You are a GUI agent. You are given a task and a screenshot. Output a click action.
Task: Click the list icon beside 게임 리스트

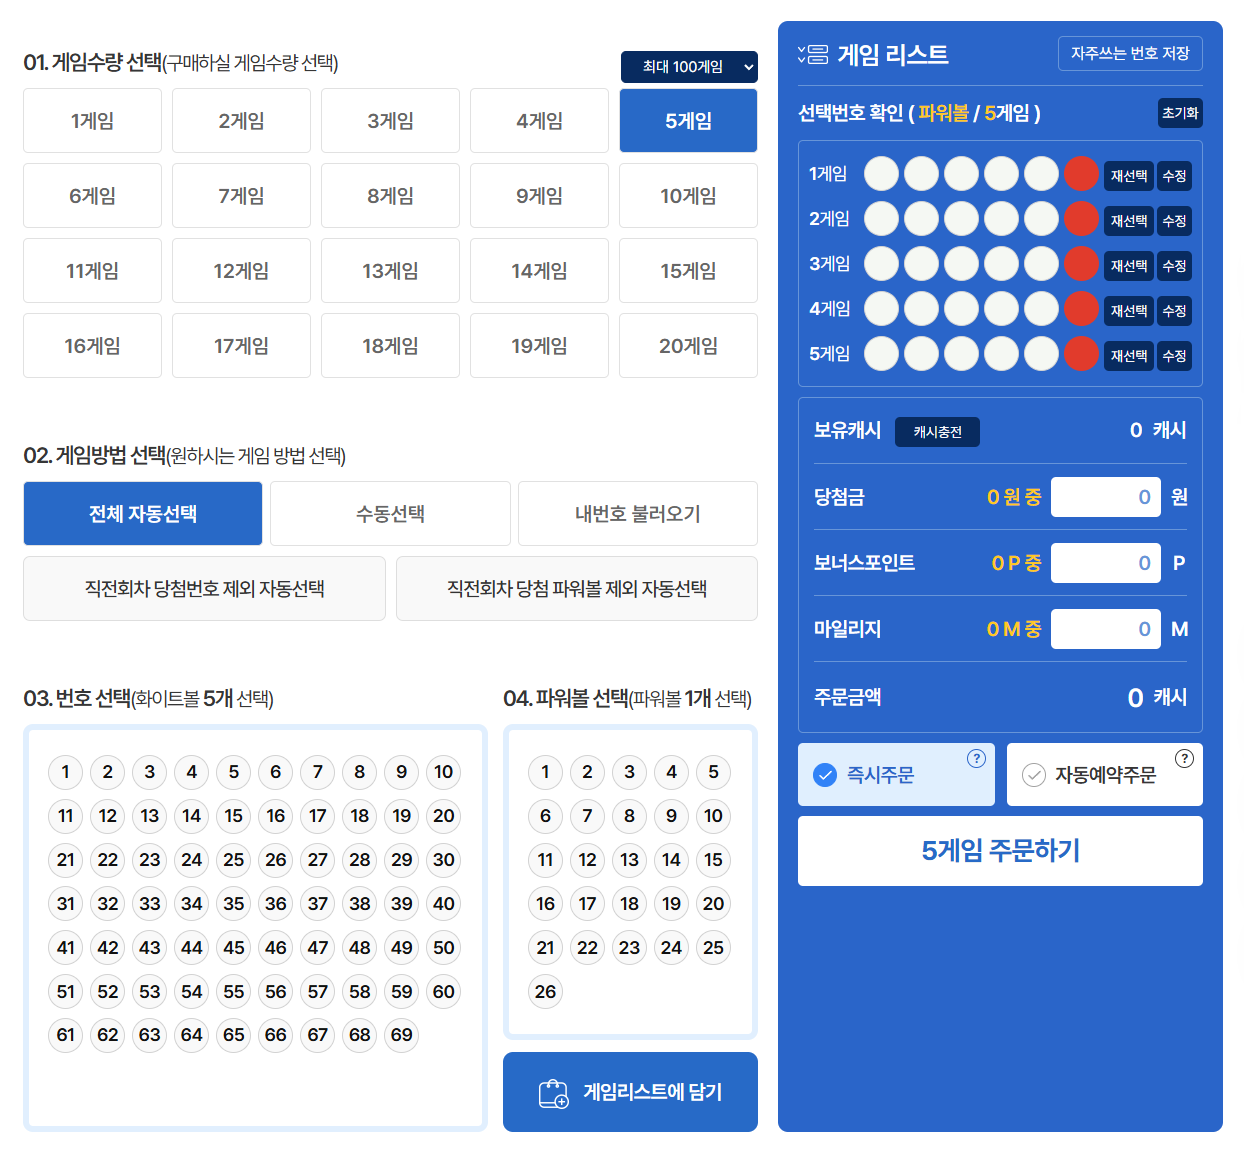(x=813, y=54)
